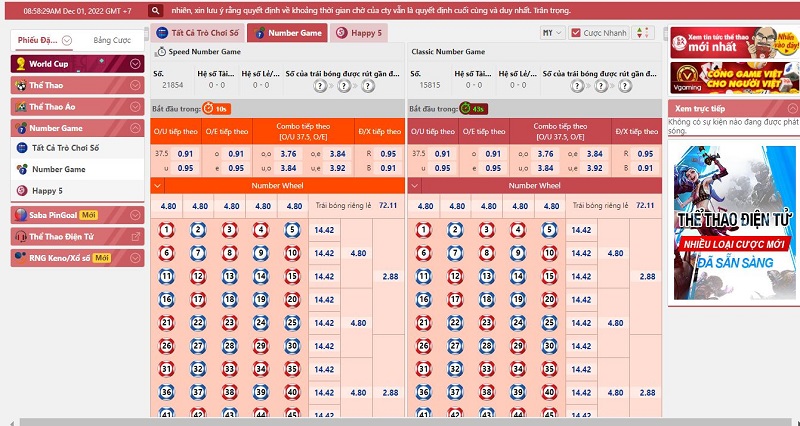Open the Thể Thao Điện Tử ad banner

[734, 223]
